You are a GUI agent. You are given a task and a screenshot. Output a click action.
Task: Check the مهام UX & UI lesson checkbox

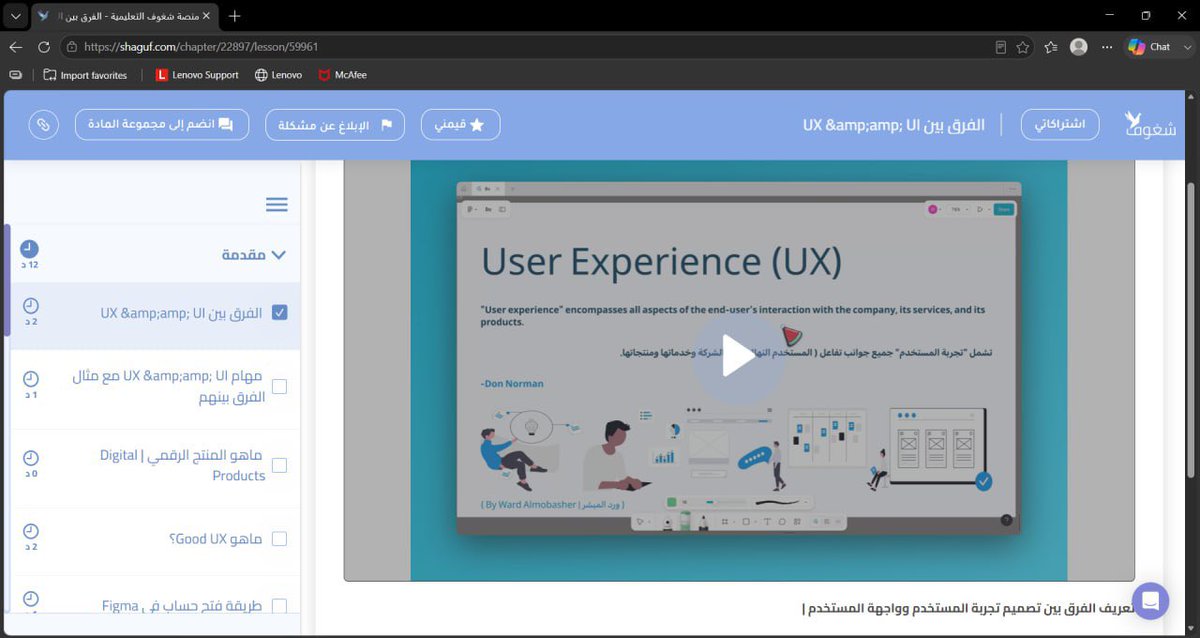point(279,386)
